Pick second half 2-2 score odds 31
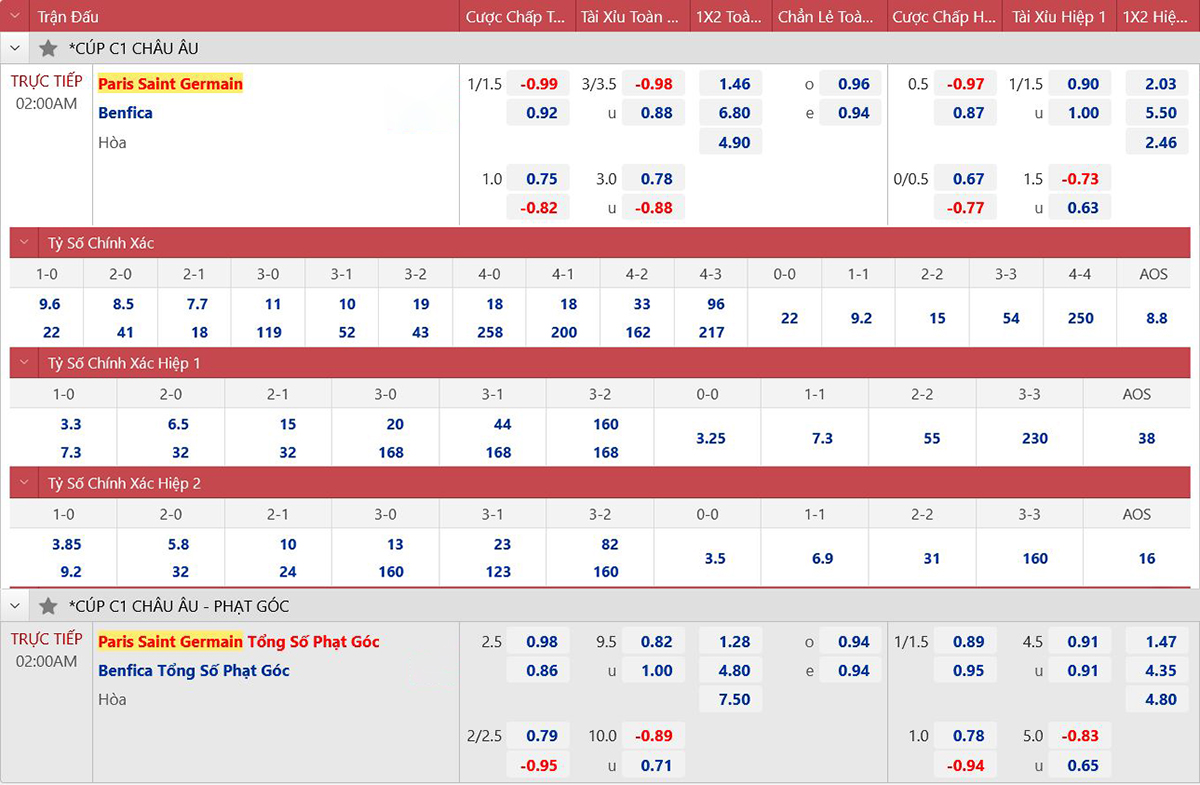Image resolution: width=1200 pixels, height=785 pixels. tap(931, 558)
